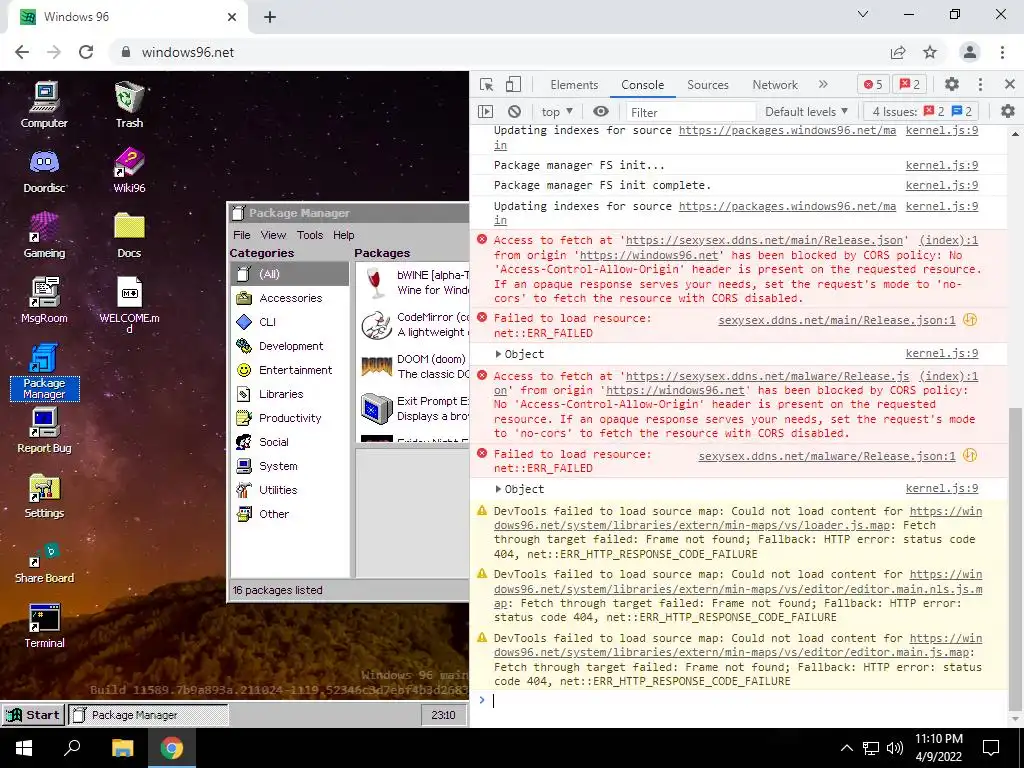
Task: Click the Package Manager taskbar button
Action: [148, 715]
